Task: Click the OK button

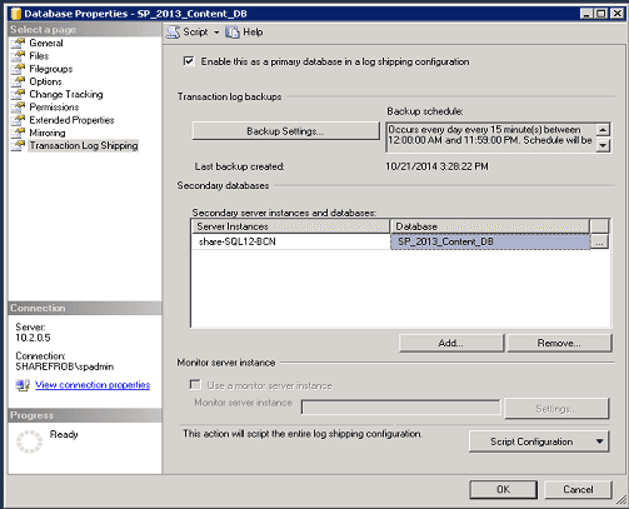Action: pos(503,489)
